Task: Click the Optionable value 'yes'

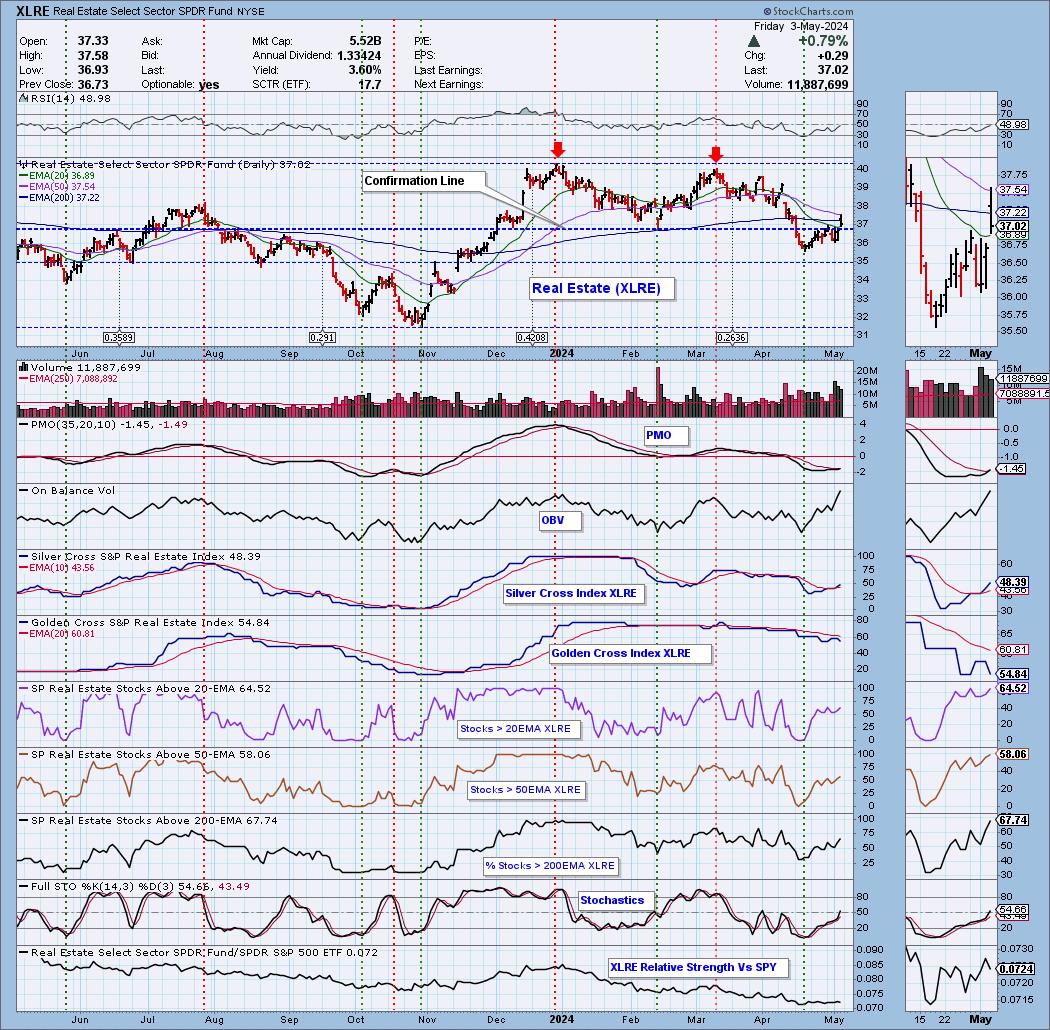Action: tap(209, 84)
